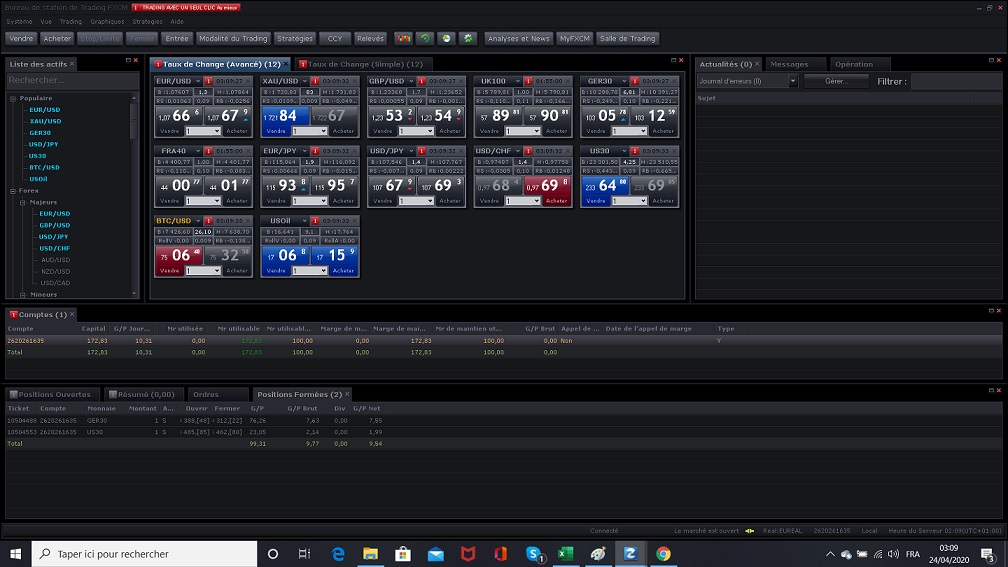This screenshot has height=567, width=1008.
Task: Close the Liste des actifs tab
Action: point(72,64)
